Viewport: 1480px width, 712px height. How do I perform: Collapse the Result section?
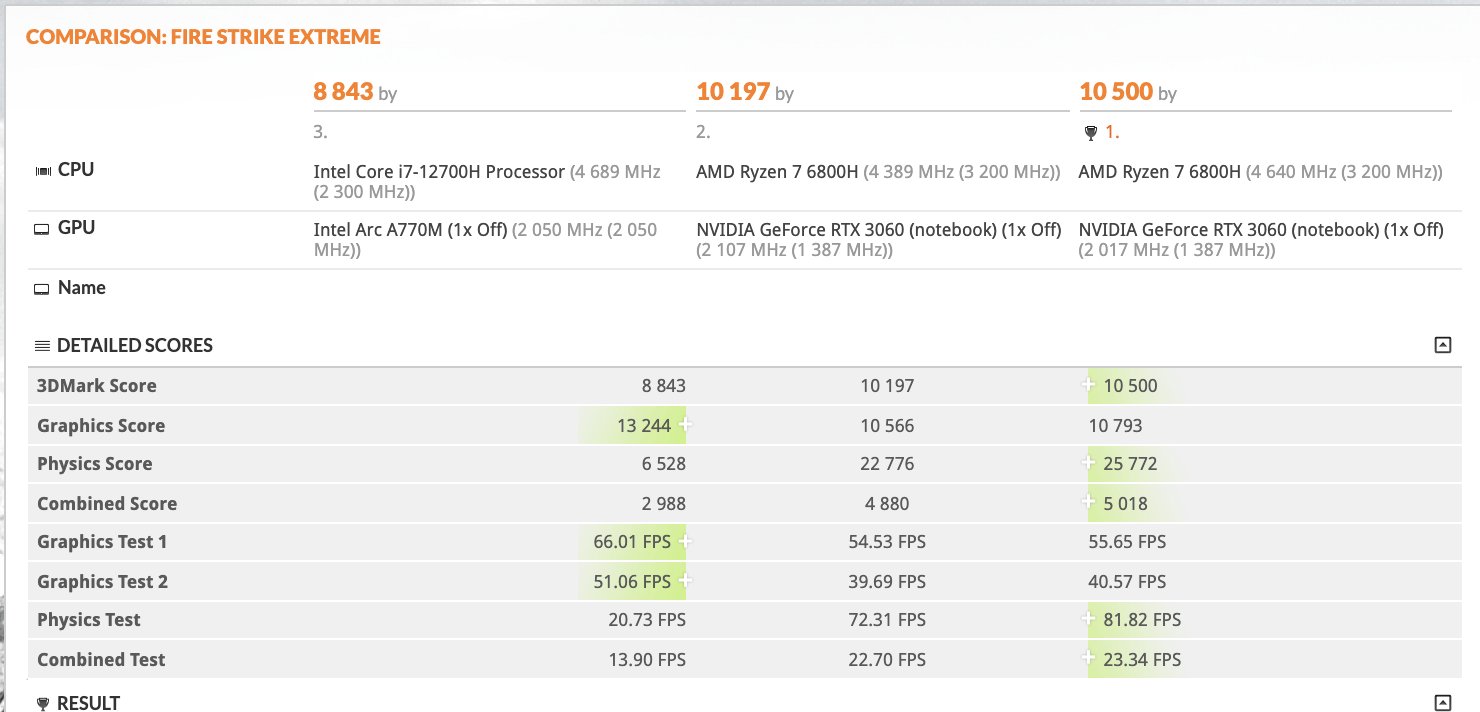1442,702
